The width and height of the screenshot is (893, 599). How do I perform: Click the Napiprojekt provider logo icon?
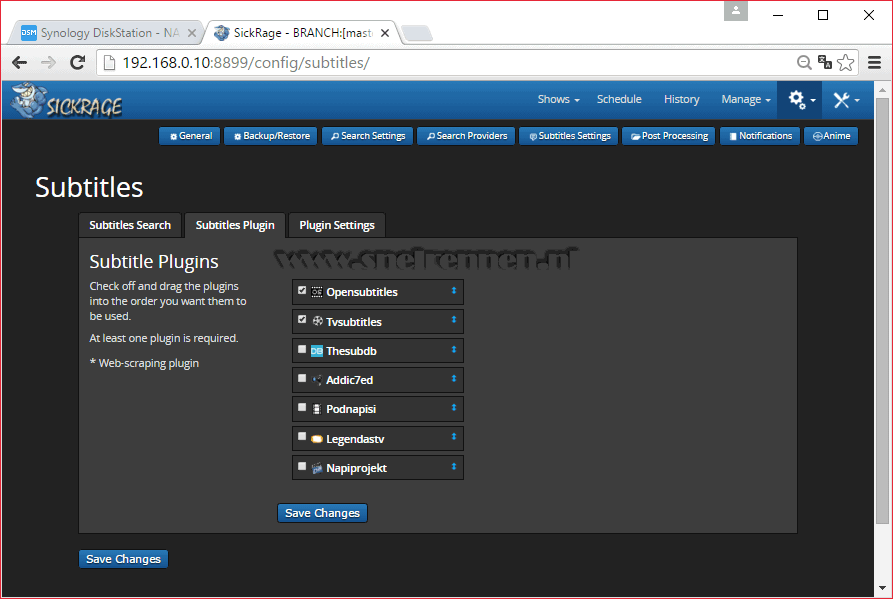click(317, 468)
